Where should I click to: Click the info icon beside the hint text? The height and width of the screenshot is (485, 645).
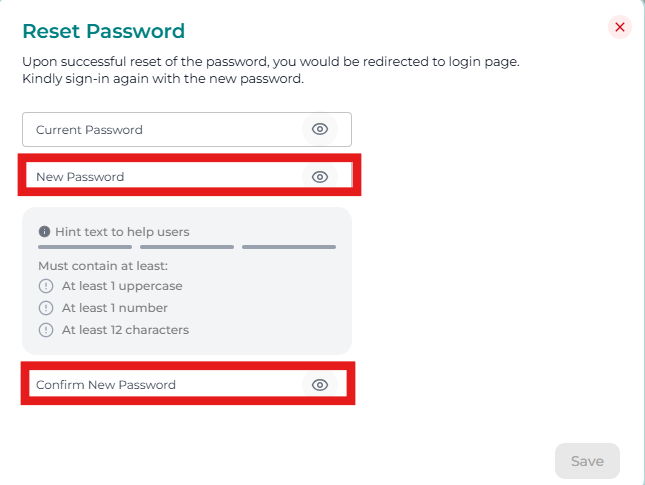[44, 232]
